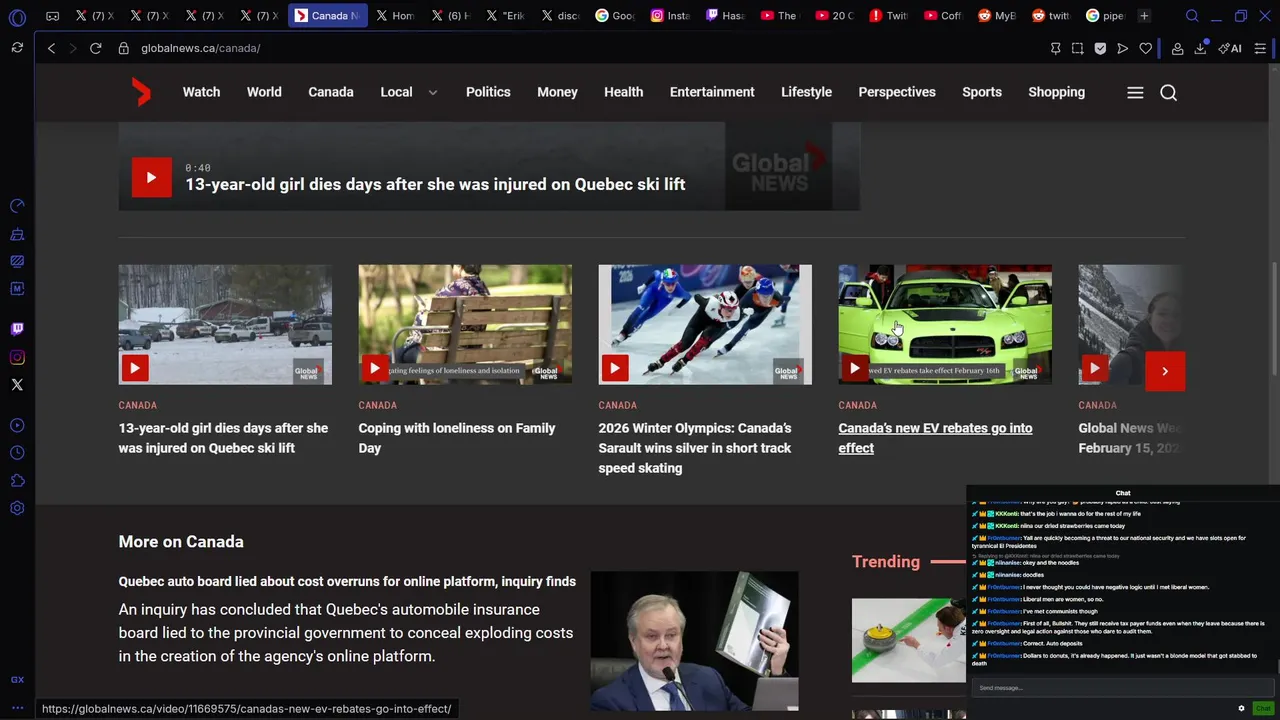Click the Global News logo

click(142, 92)
